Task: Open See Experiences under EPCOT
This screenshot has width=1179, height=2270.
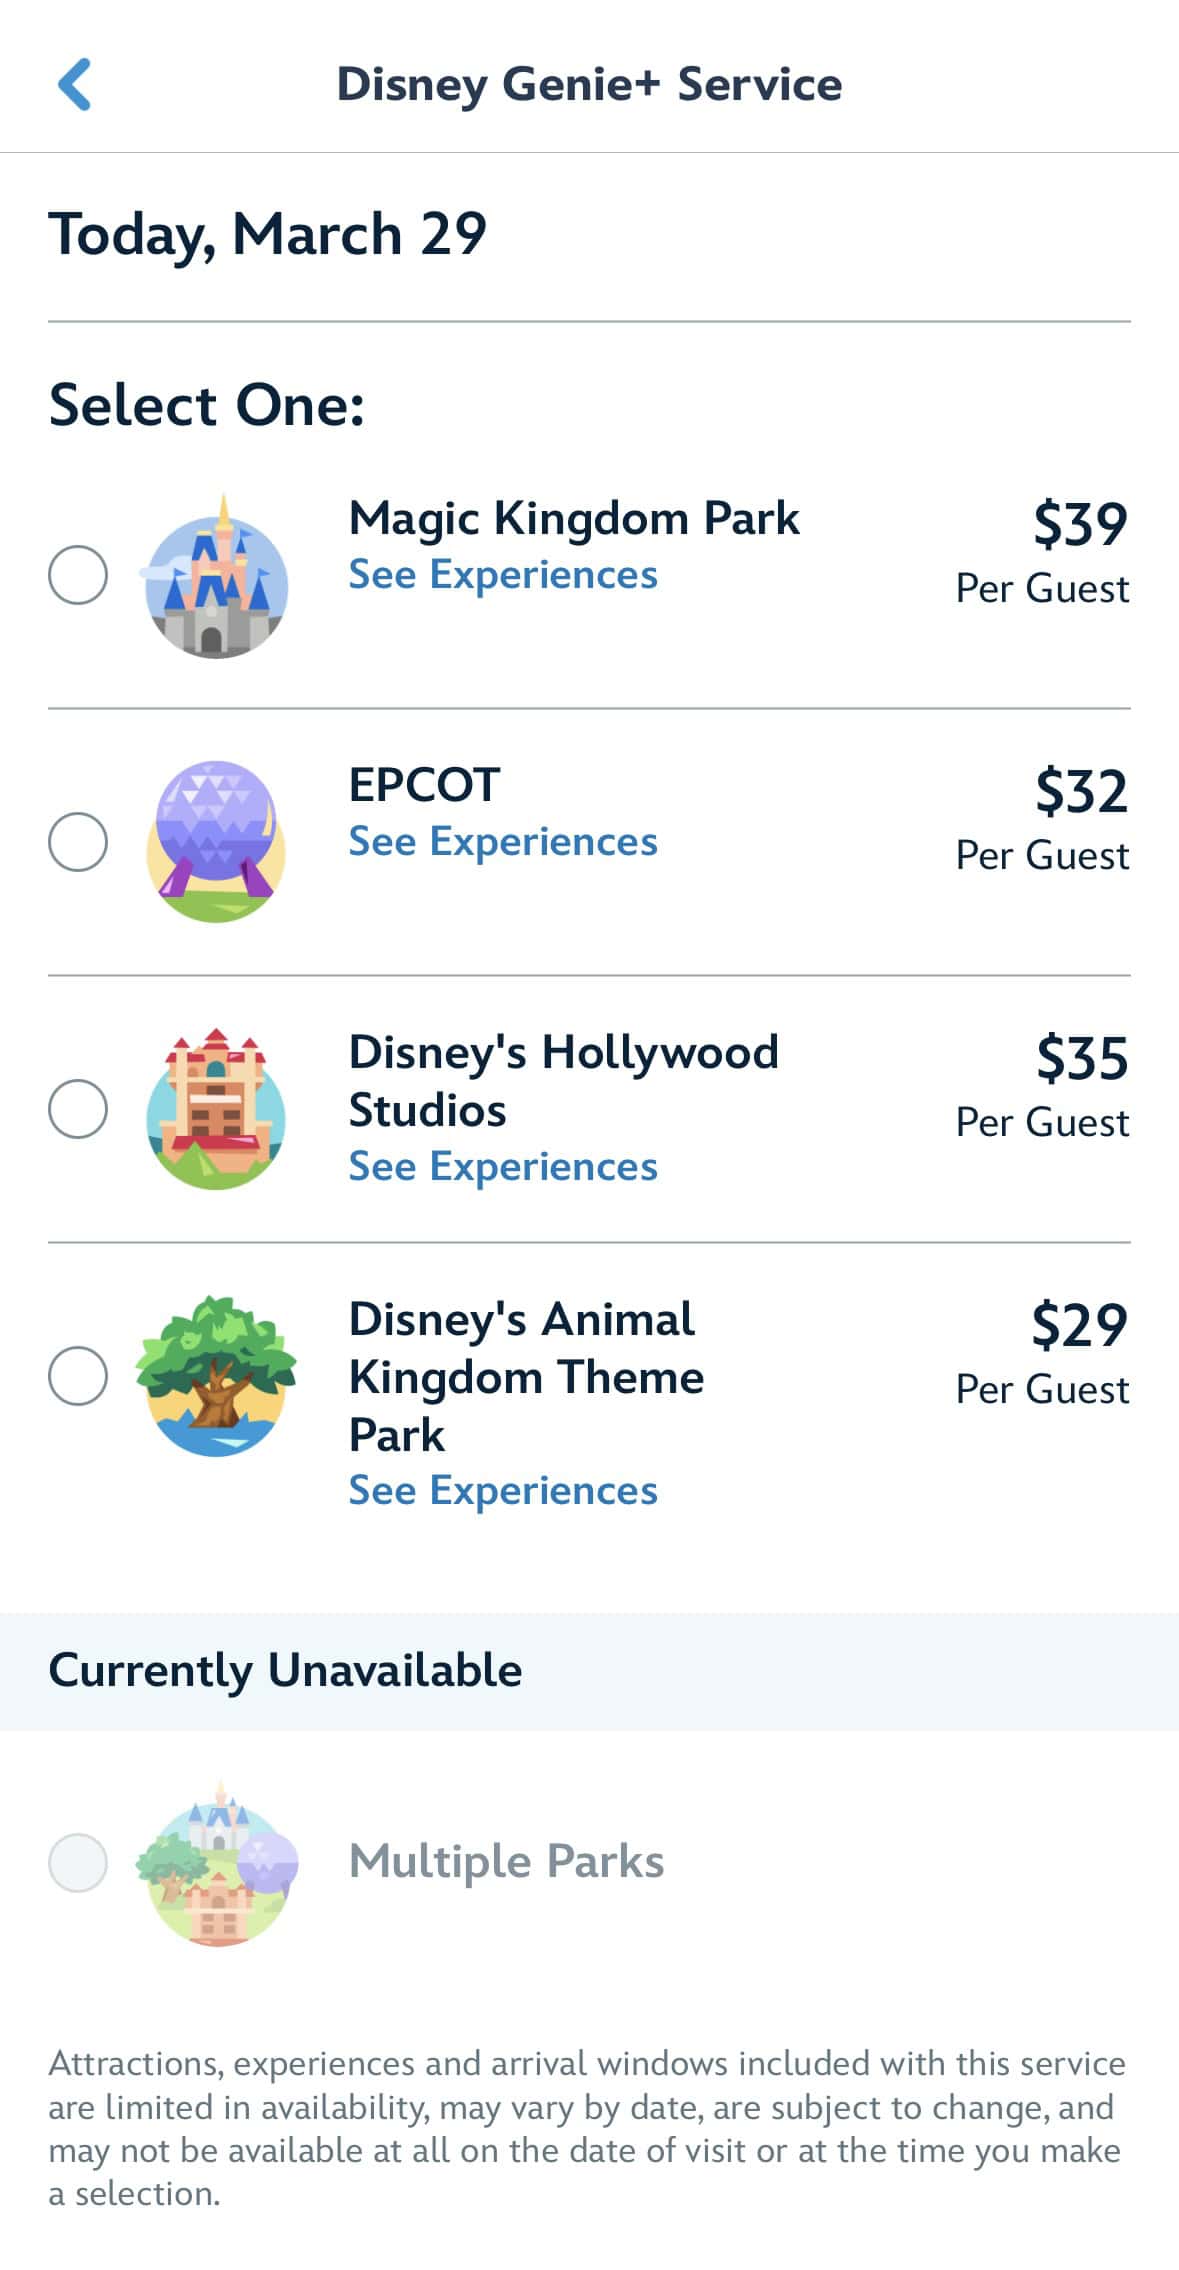Action: click(x=502, y=842)
